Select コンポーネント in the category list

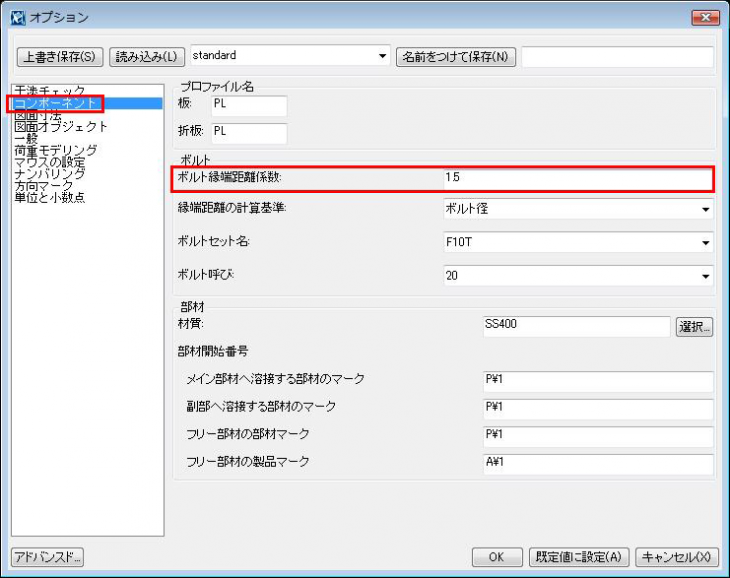pyautogui.click(x=55, y=103)
